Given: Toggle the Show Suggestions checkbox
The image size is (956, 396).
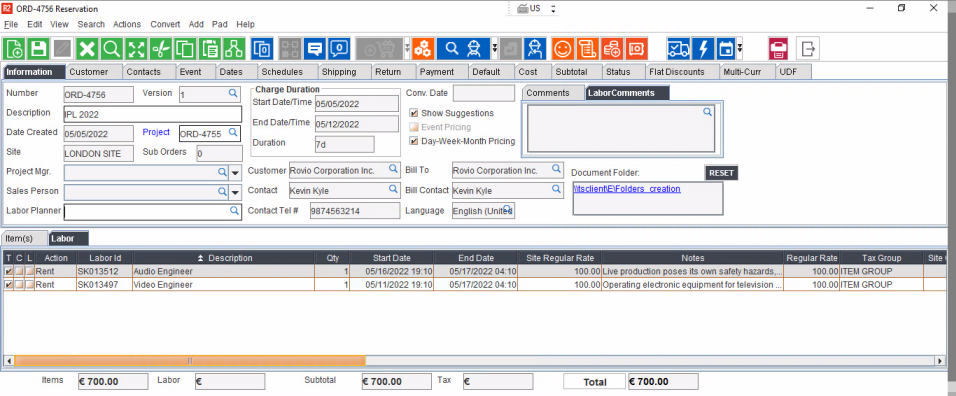Looking at the screenshot, I should [414, 113].
